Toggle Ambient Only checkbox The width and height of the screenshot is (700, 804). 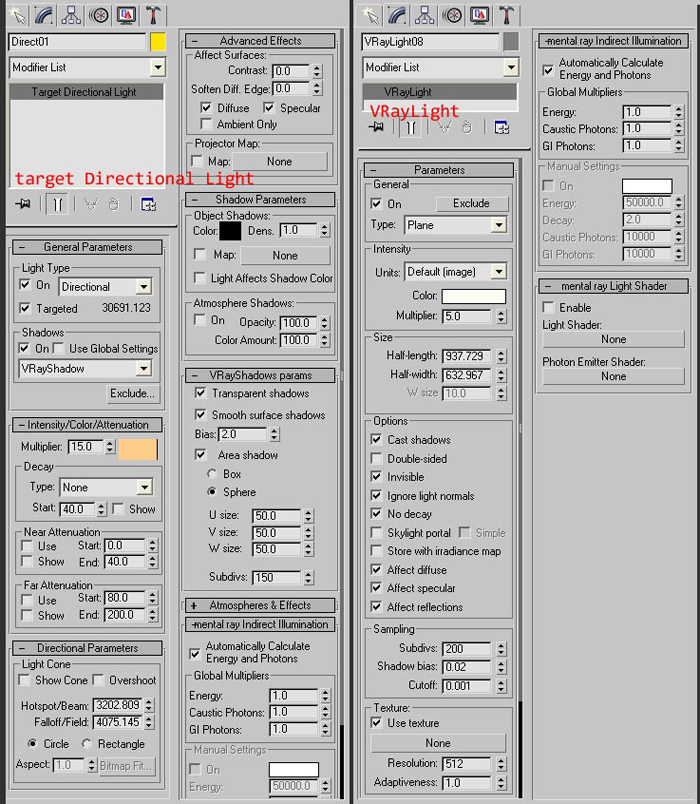click(x=206, y=124)
